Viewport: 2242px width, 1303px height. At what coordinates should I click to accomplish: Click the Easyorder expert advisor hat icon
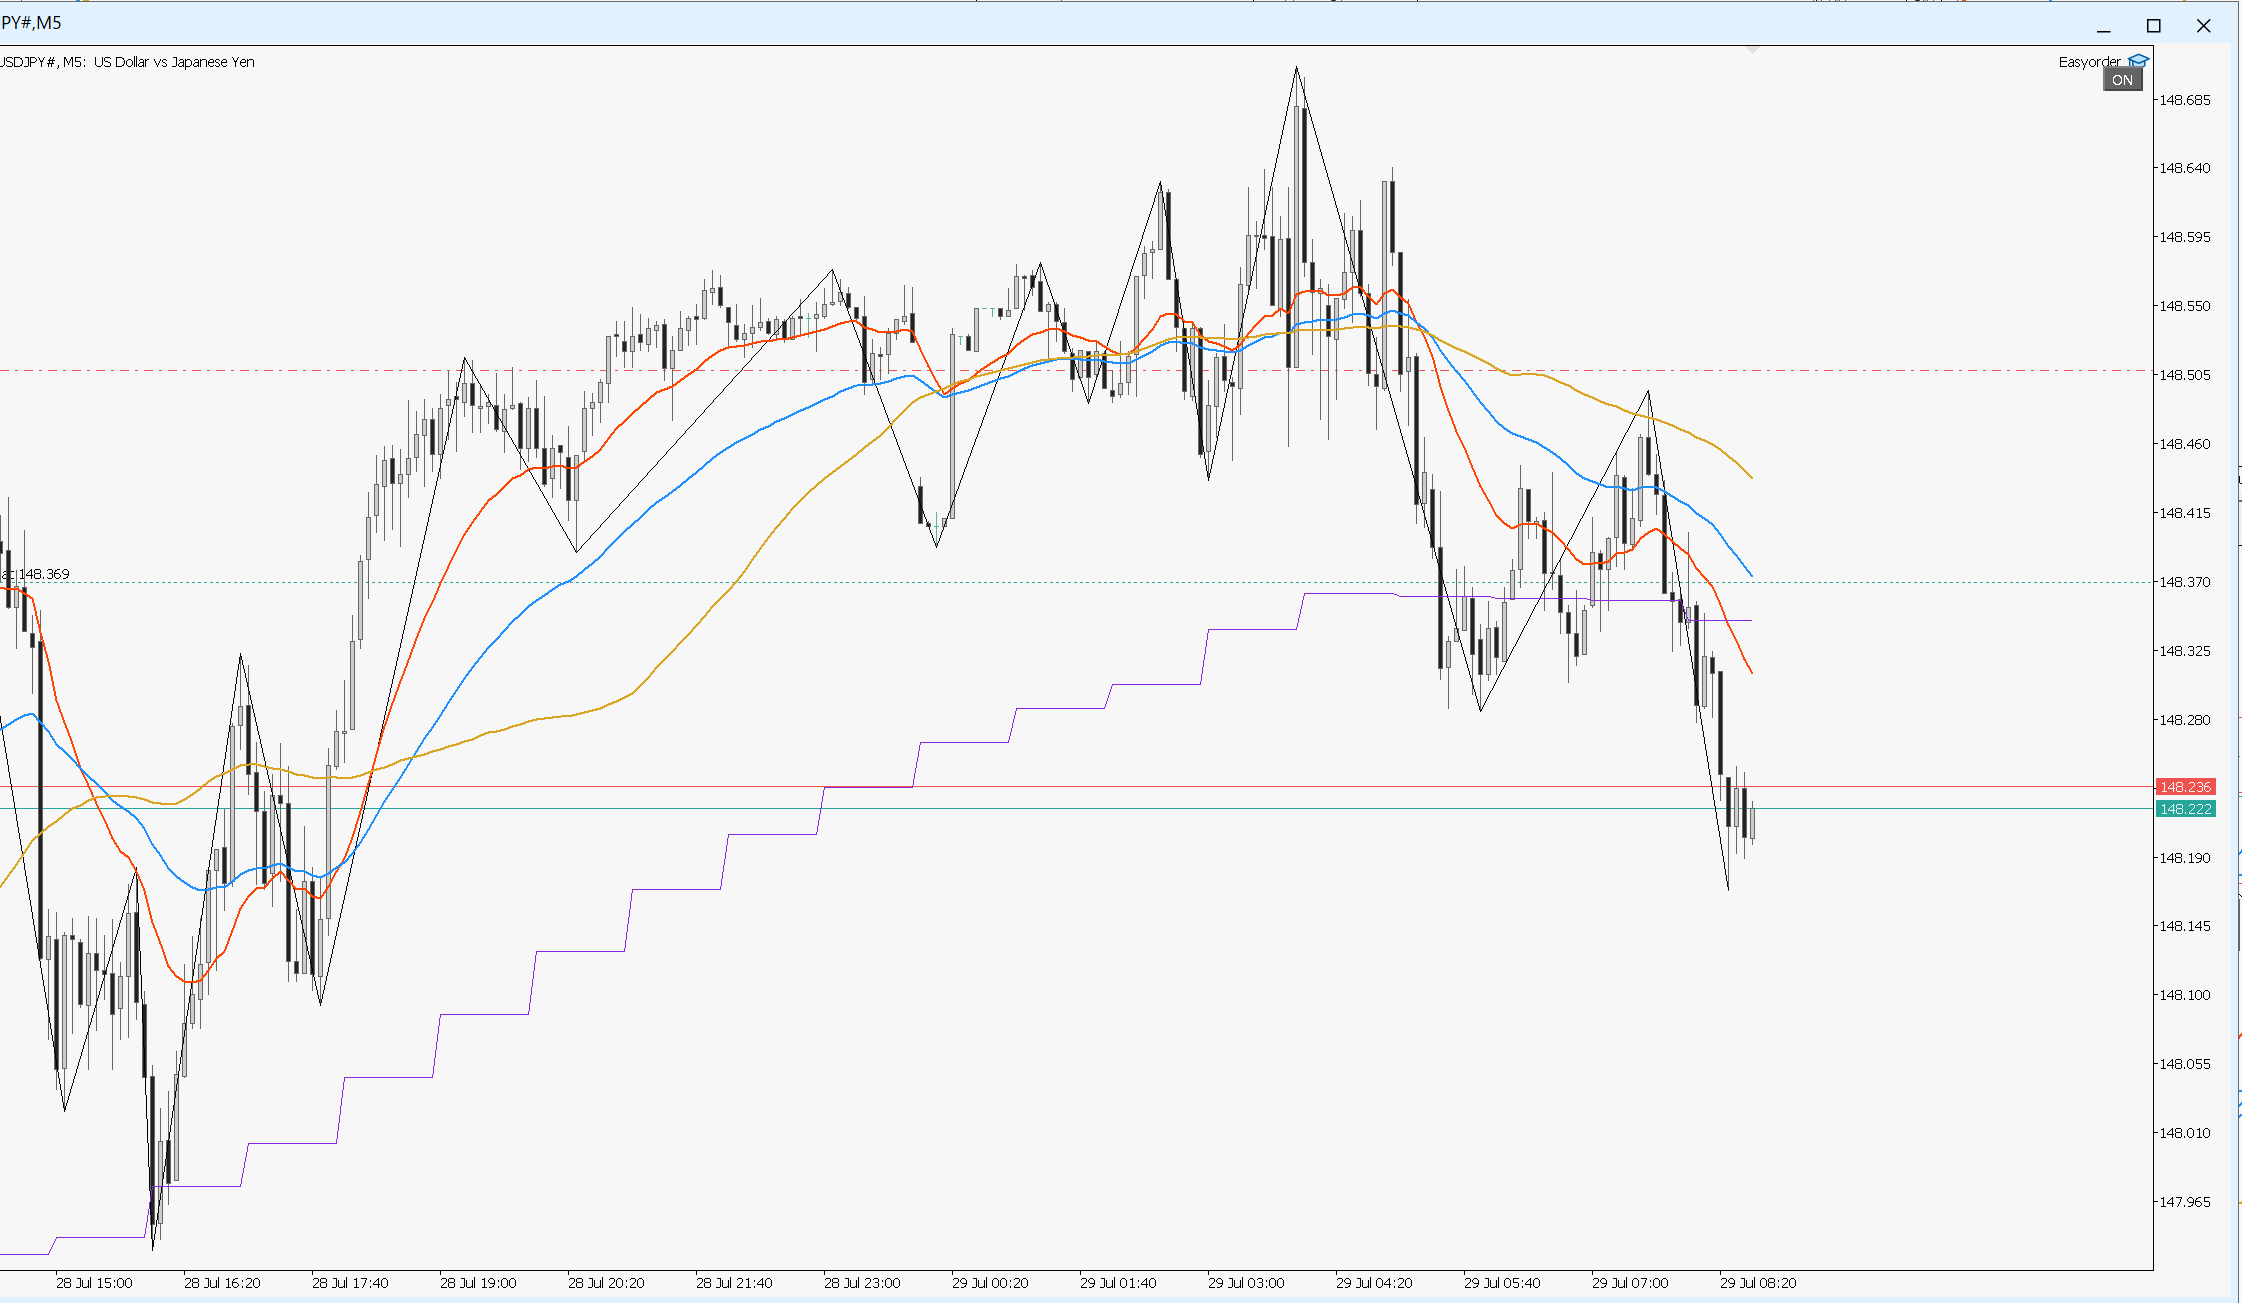point(2138,61)
